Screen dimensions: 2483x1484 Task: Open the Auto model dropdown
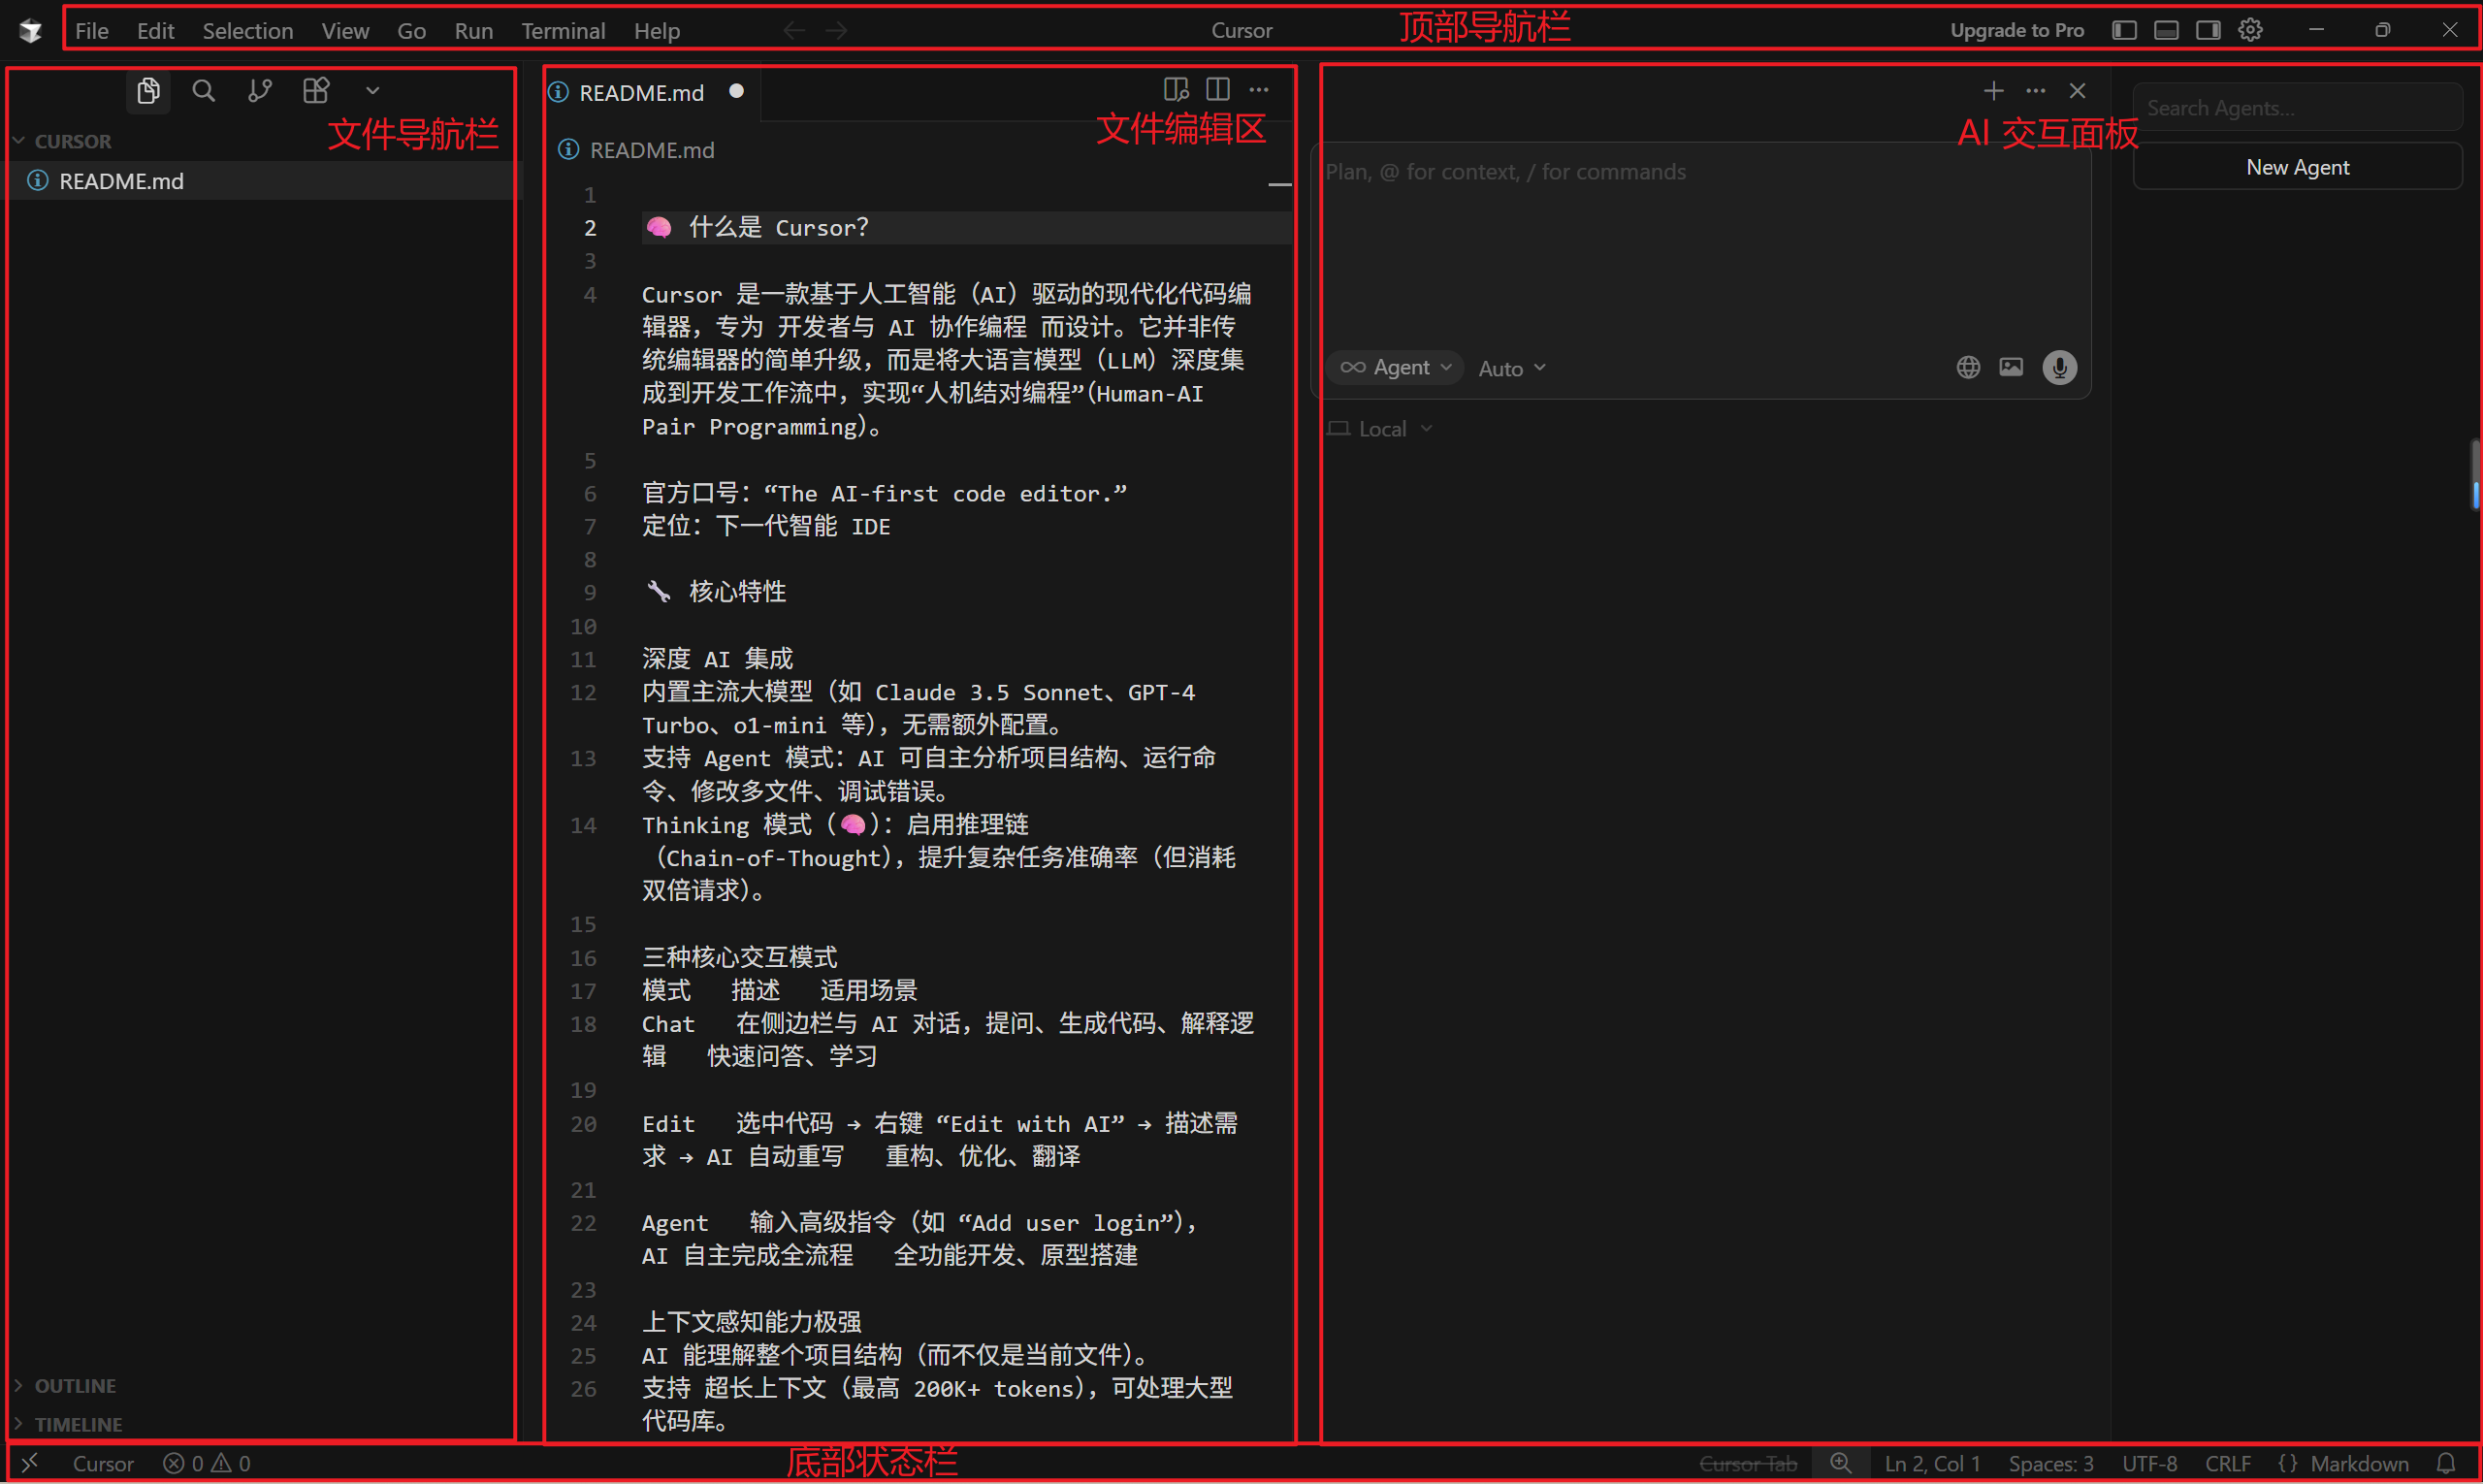pos(1511,369)
